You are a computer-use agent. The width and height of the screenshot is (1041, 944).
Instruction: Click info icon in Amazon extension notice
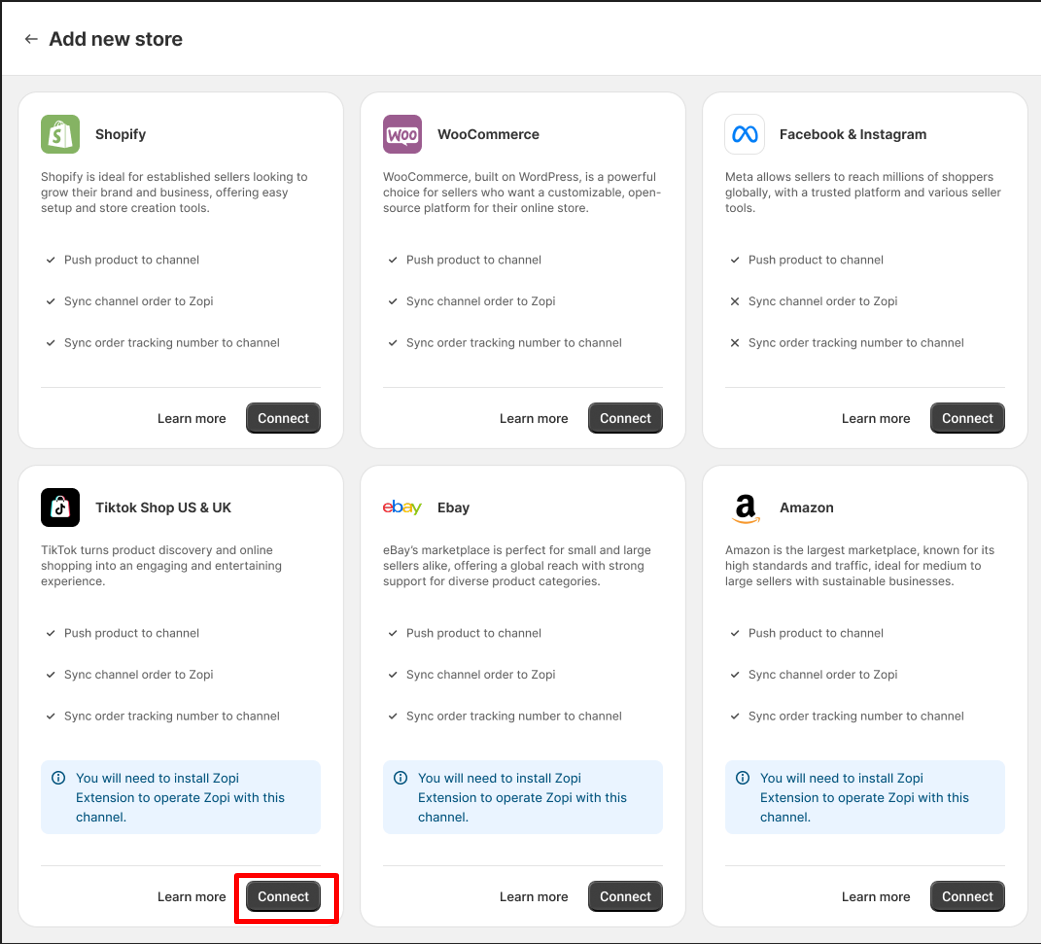[x=743, y=777]
